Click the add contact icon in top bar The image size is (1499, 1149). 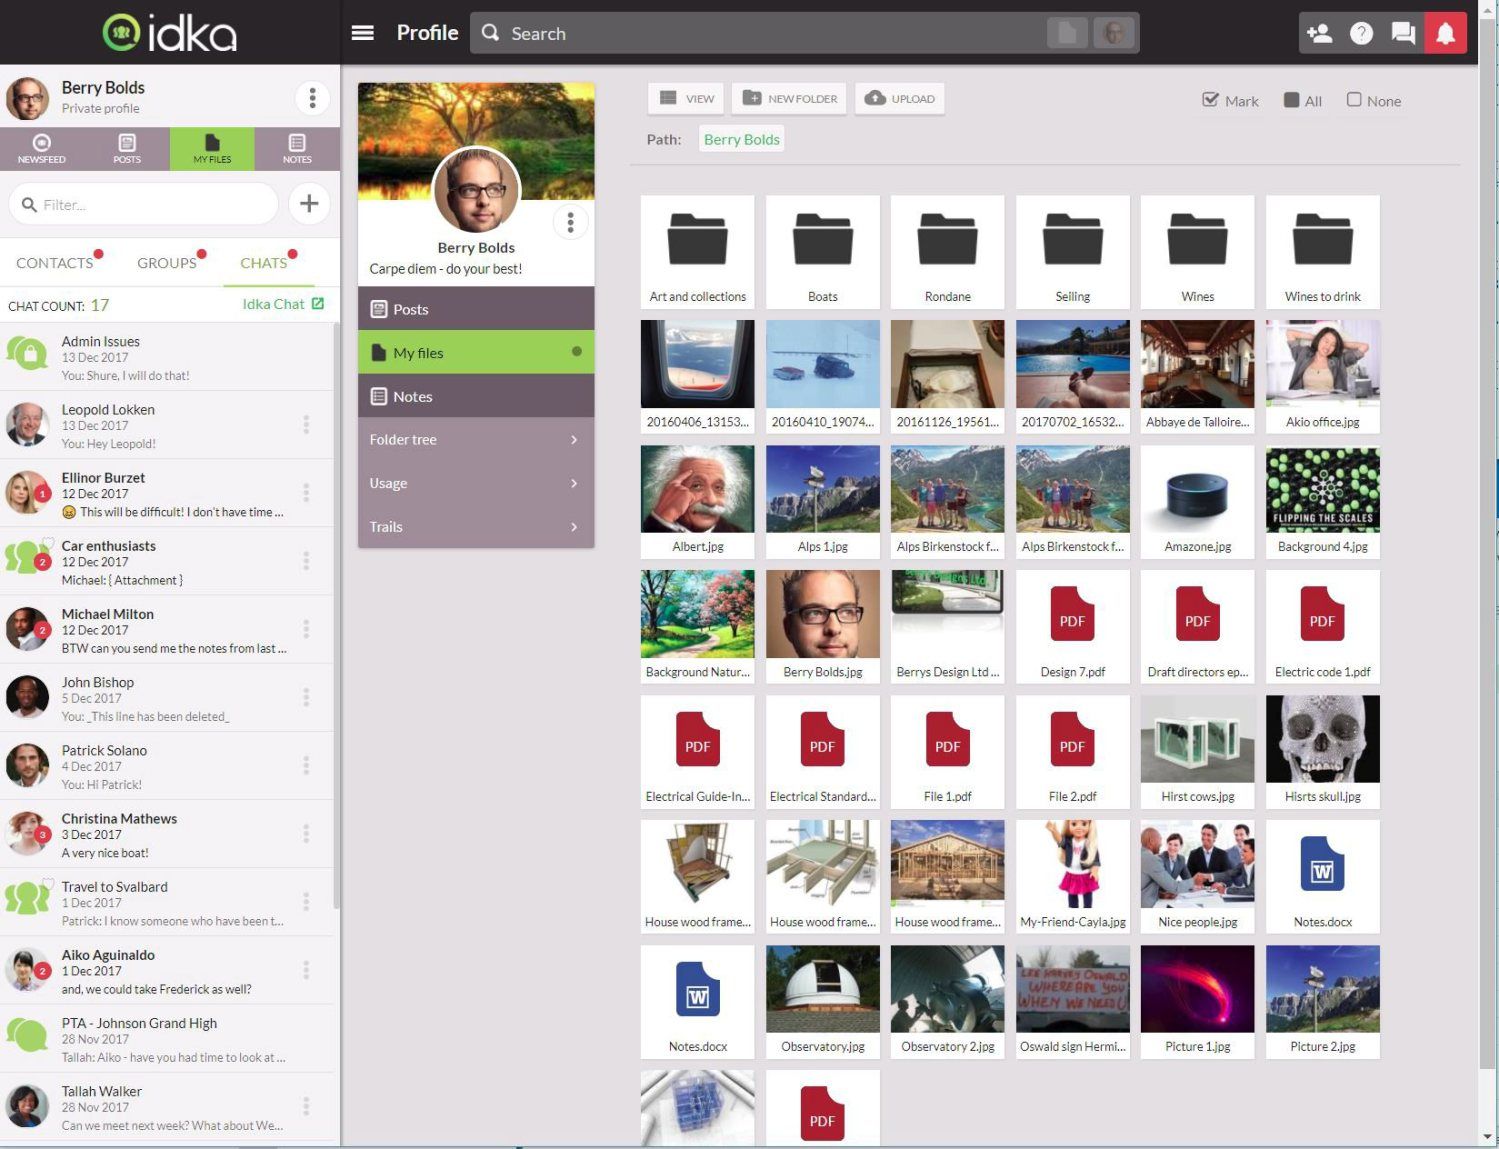point(1319,33)
